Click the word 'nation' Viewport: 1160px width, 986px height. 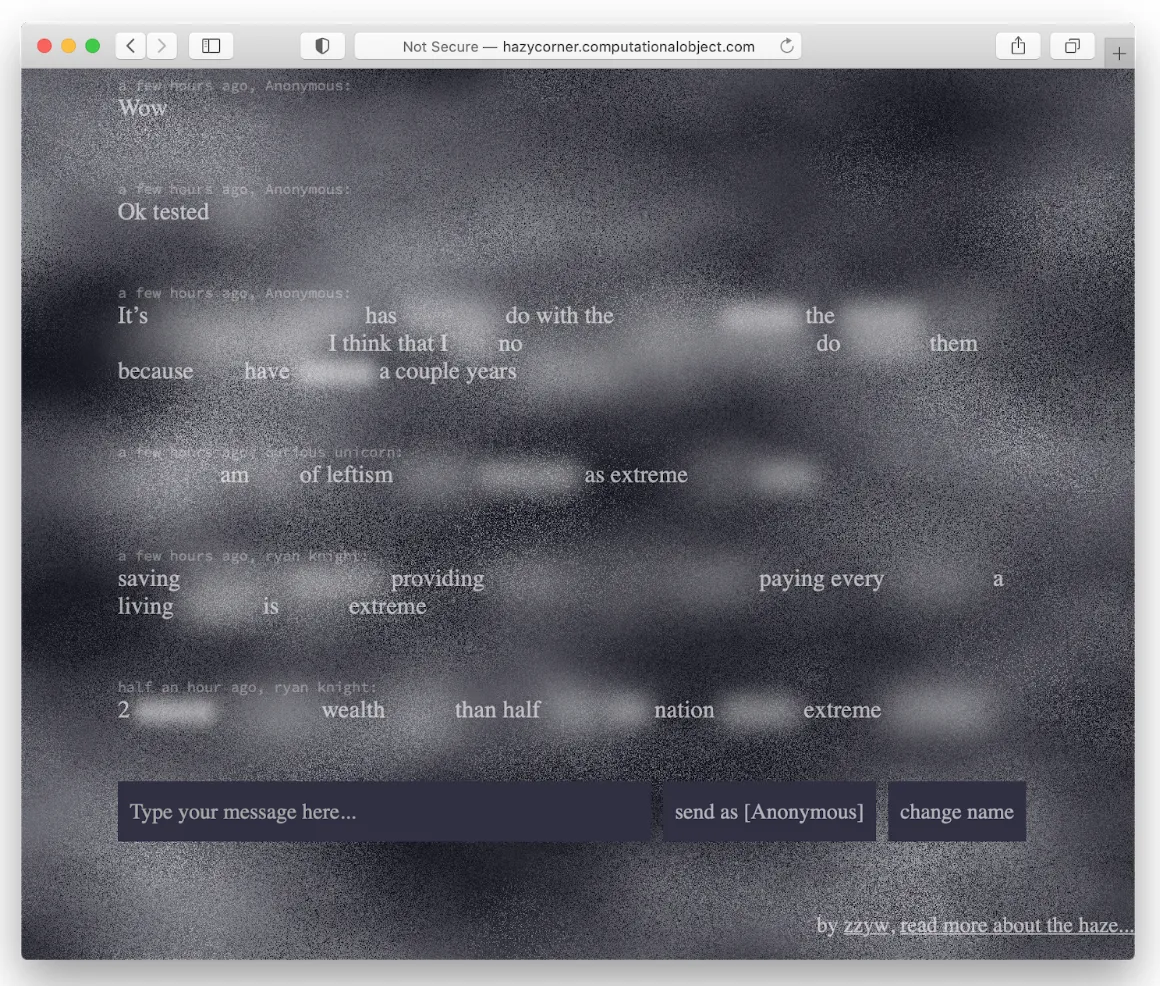684,710
